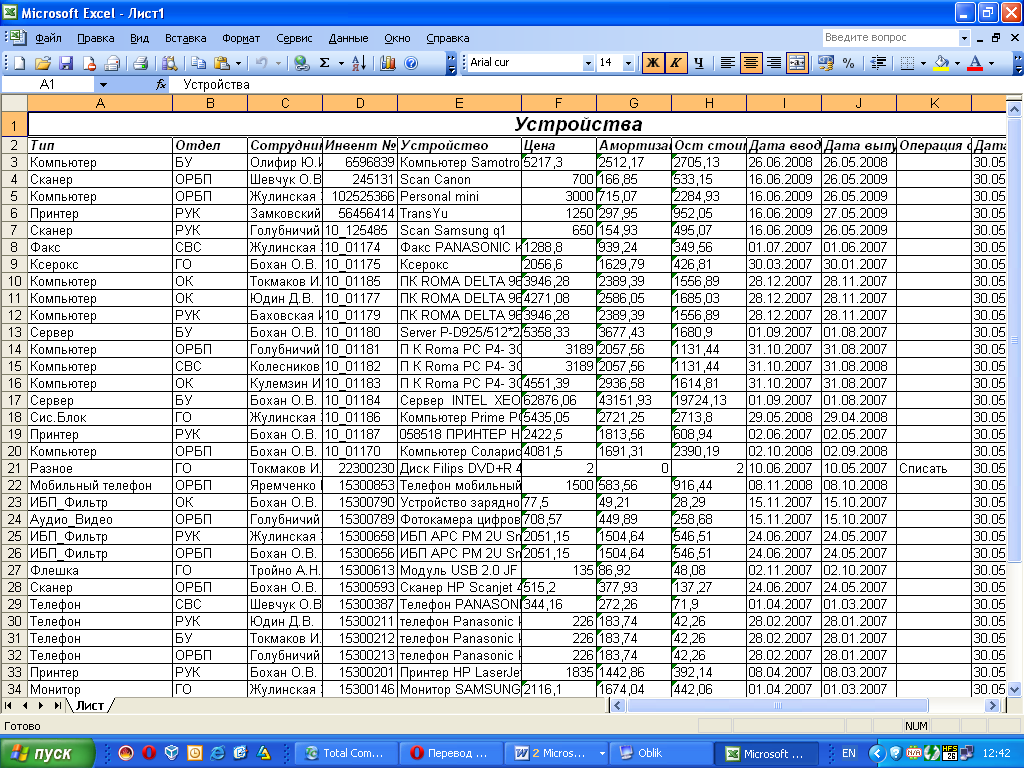Open the Вставка menu
Screen dimensions: 1024x768
coord(185,38)
